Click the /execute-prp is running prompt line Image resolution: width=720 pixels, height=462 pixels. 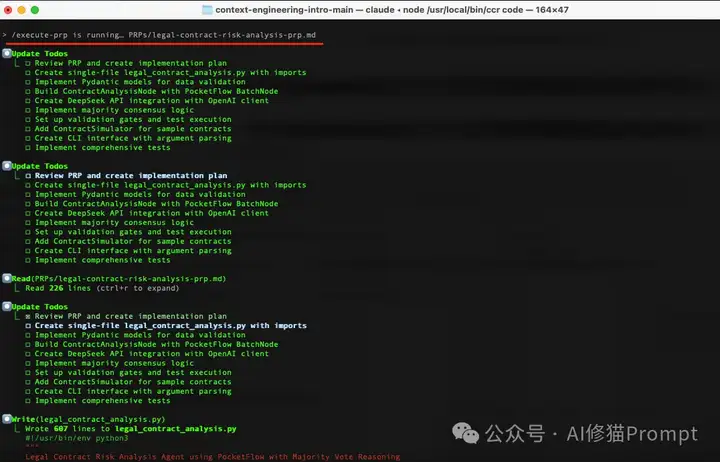coord(160,35)
